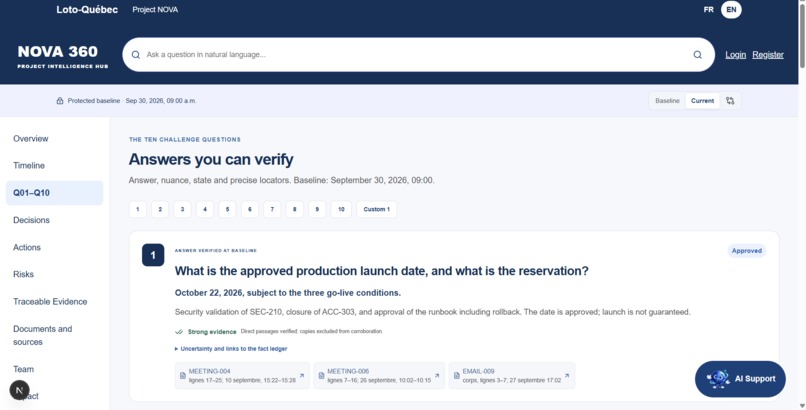Click the document icon on MEETING-006 chip
This screenshot has width=806, height=410.
[321, 376]
